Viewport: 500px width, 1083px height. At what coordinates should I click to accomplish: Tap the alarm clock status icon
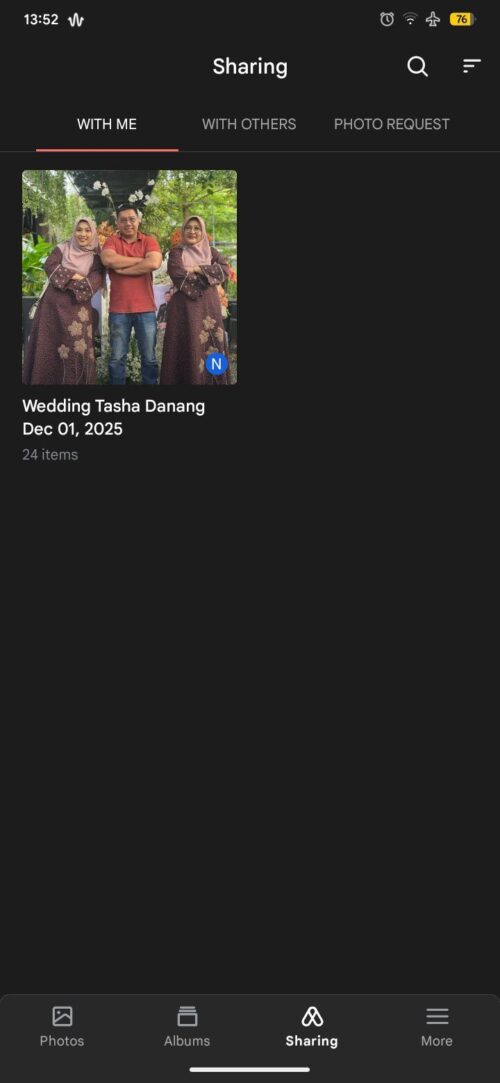[x=387, y=19]
